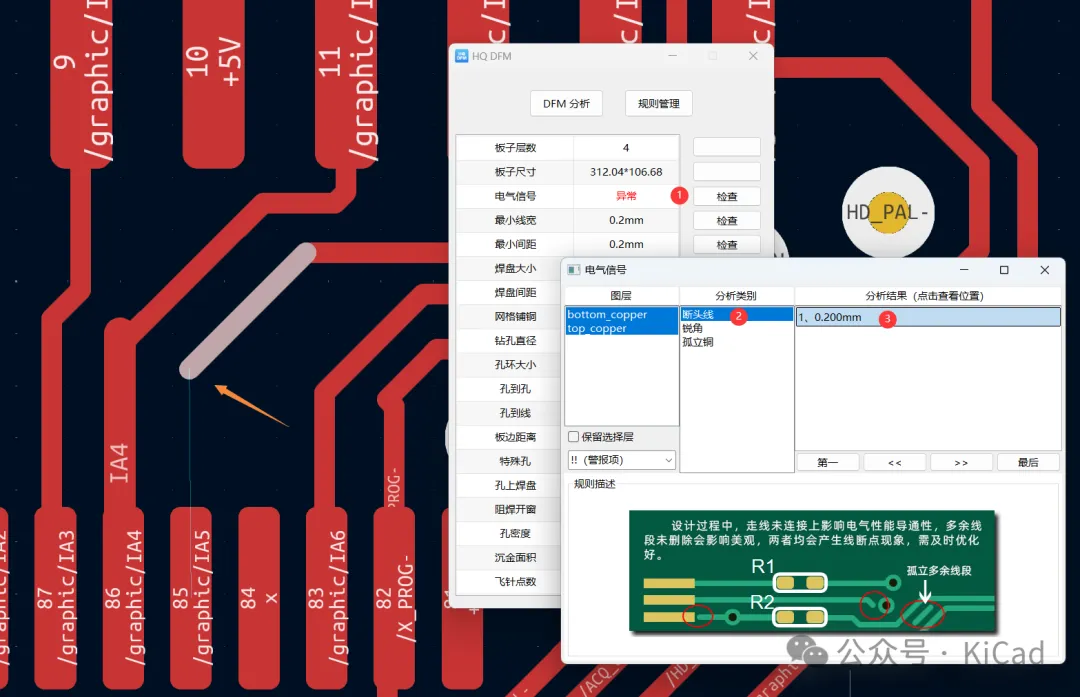The image size is (1080, 697).
Task: Expand the 警报项 dropdown
Action: pyautogui.click(x=621, y=460)
